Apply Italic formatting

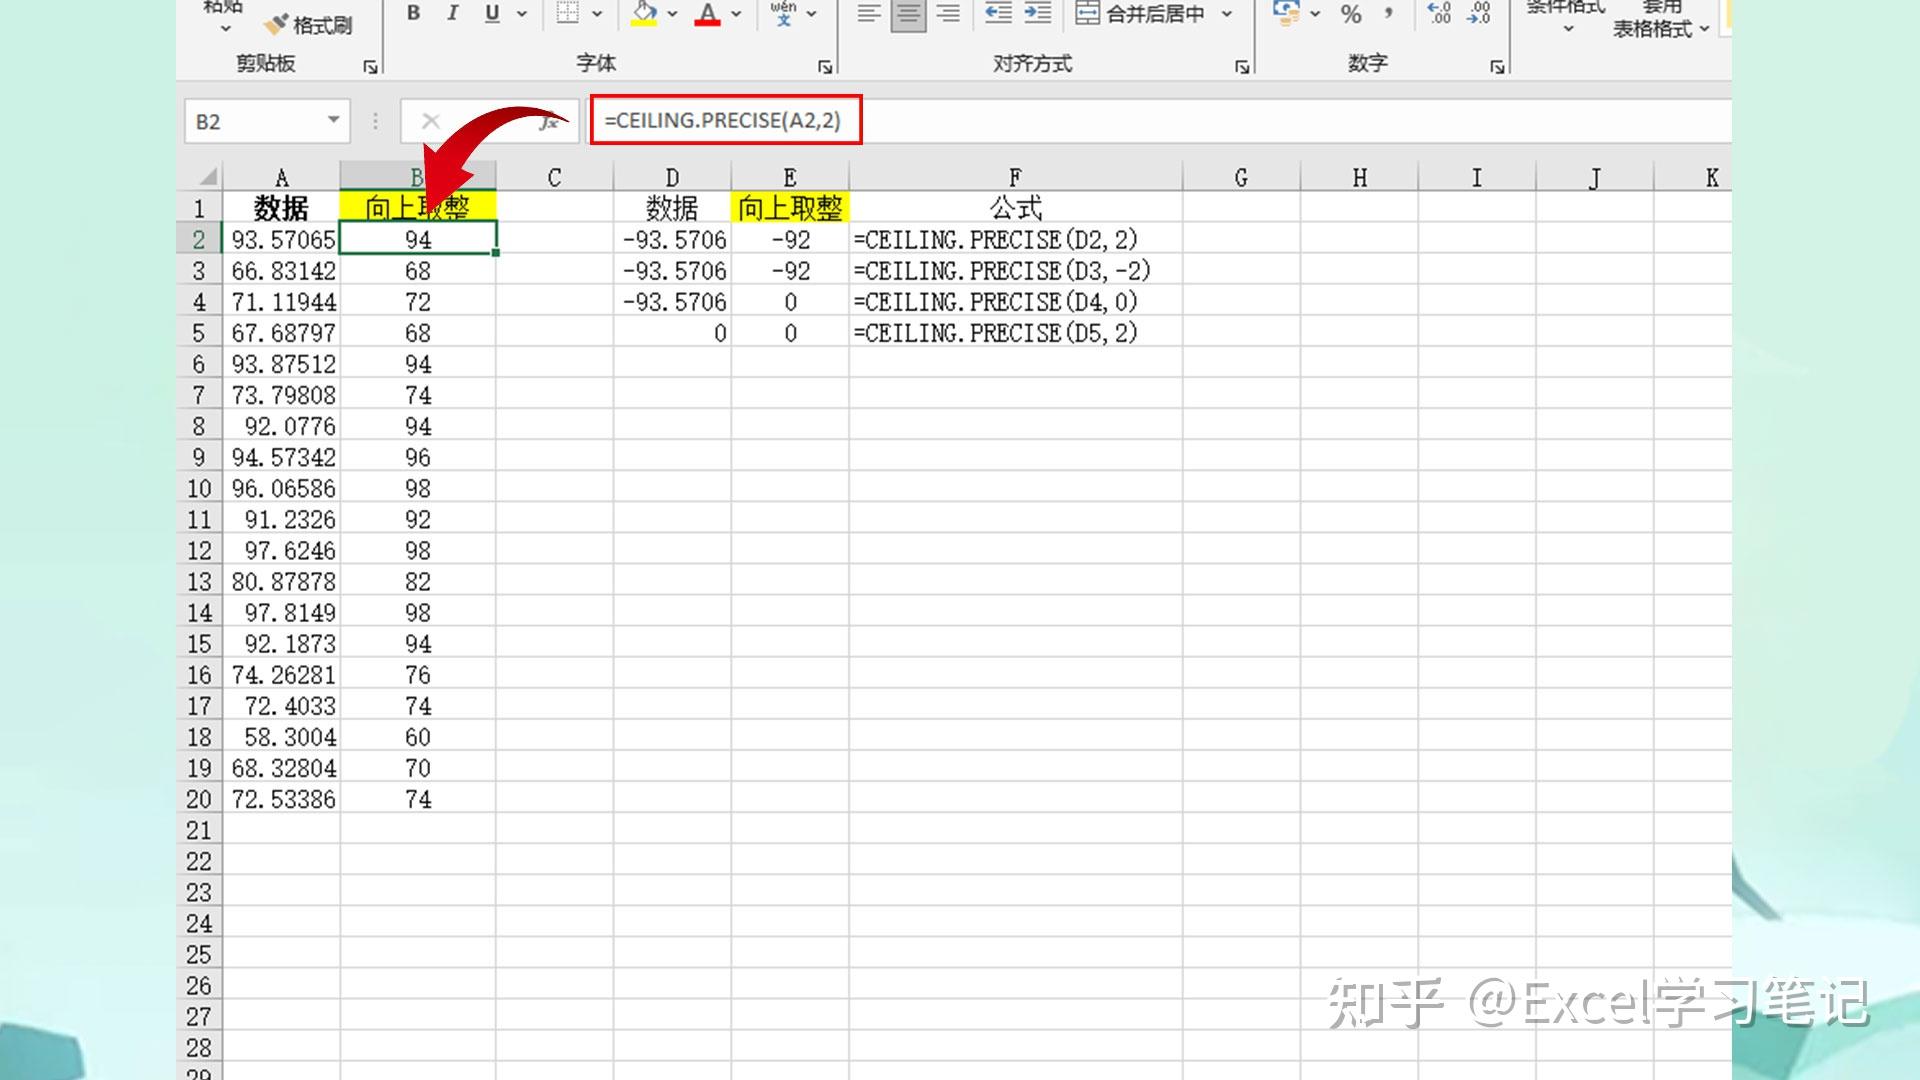[452, 14]
